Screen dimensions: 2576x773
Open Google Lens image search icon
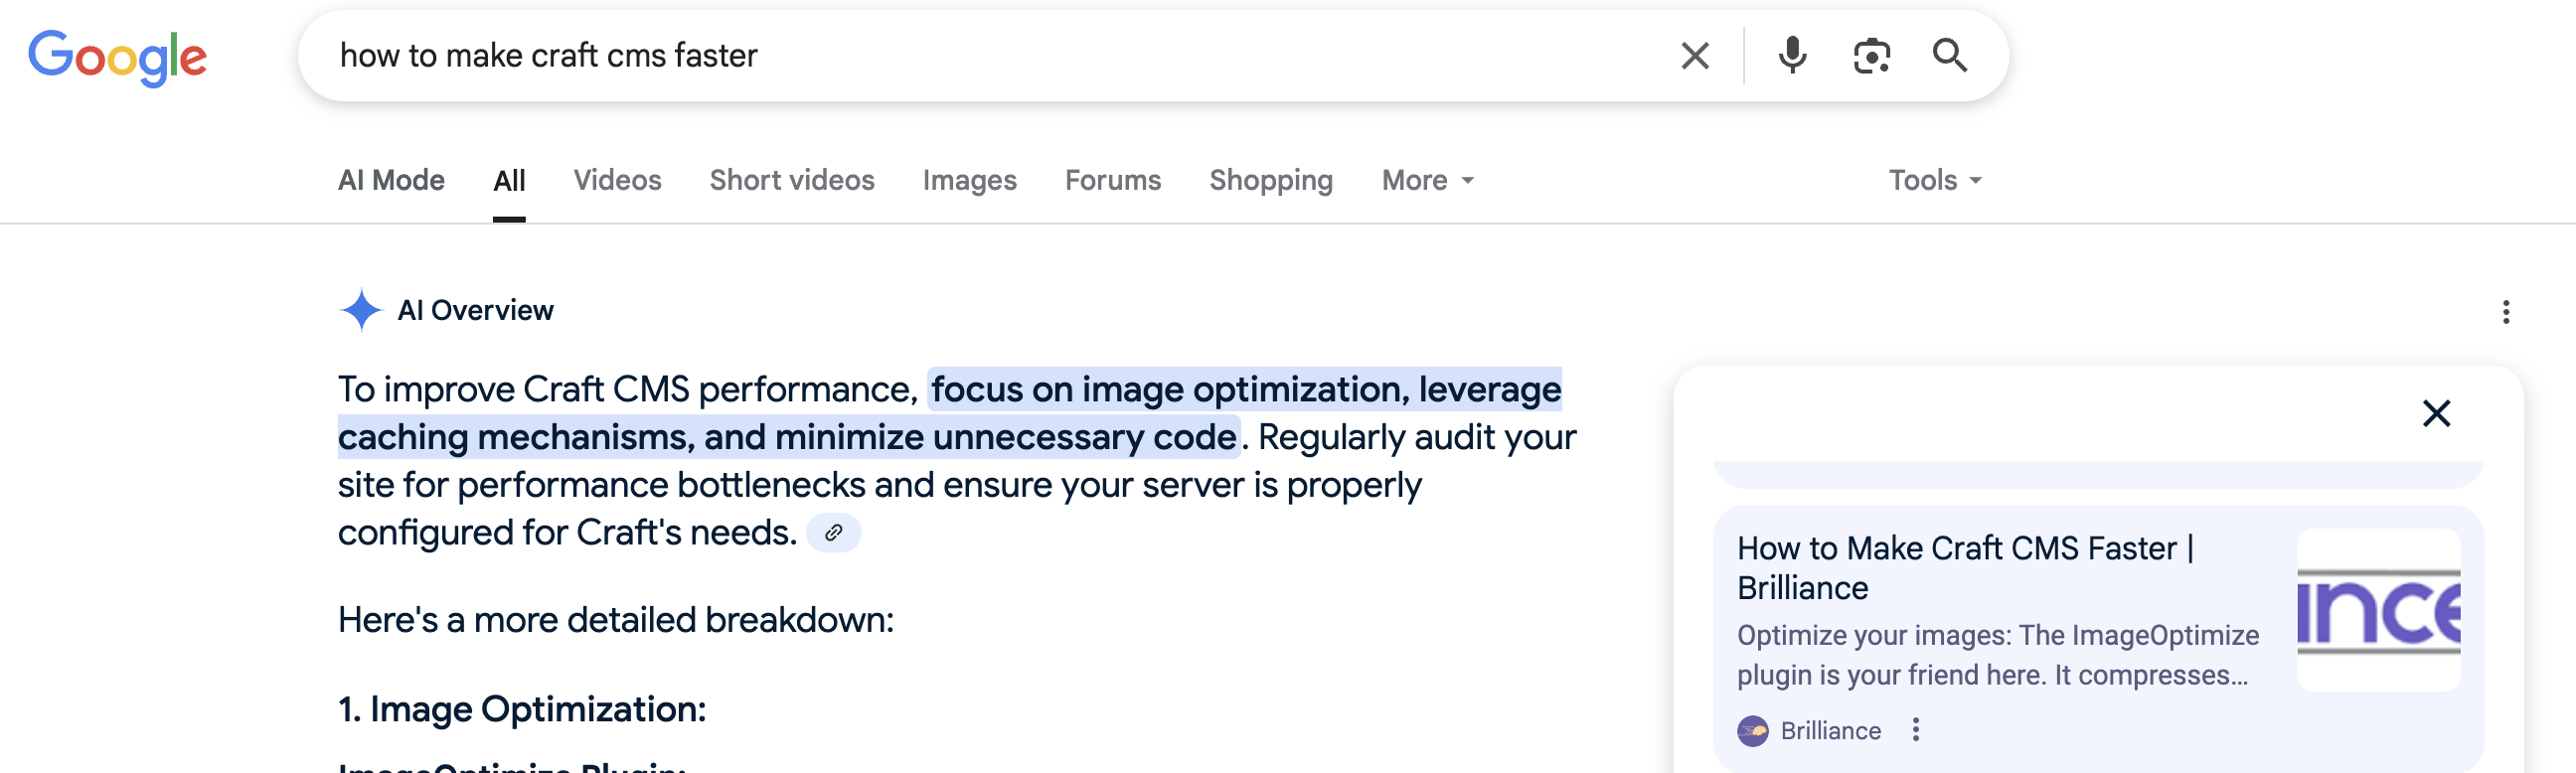click(x=1871, y=56)
